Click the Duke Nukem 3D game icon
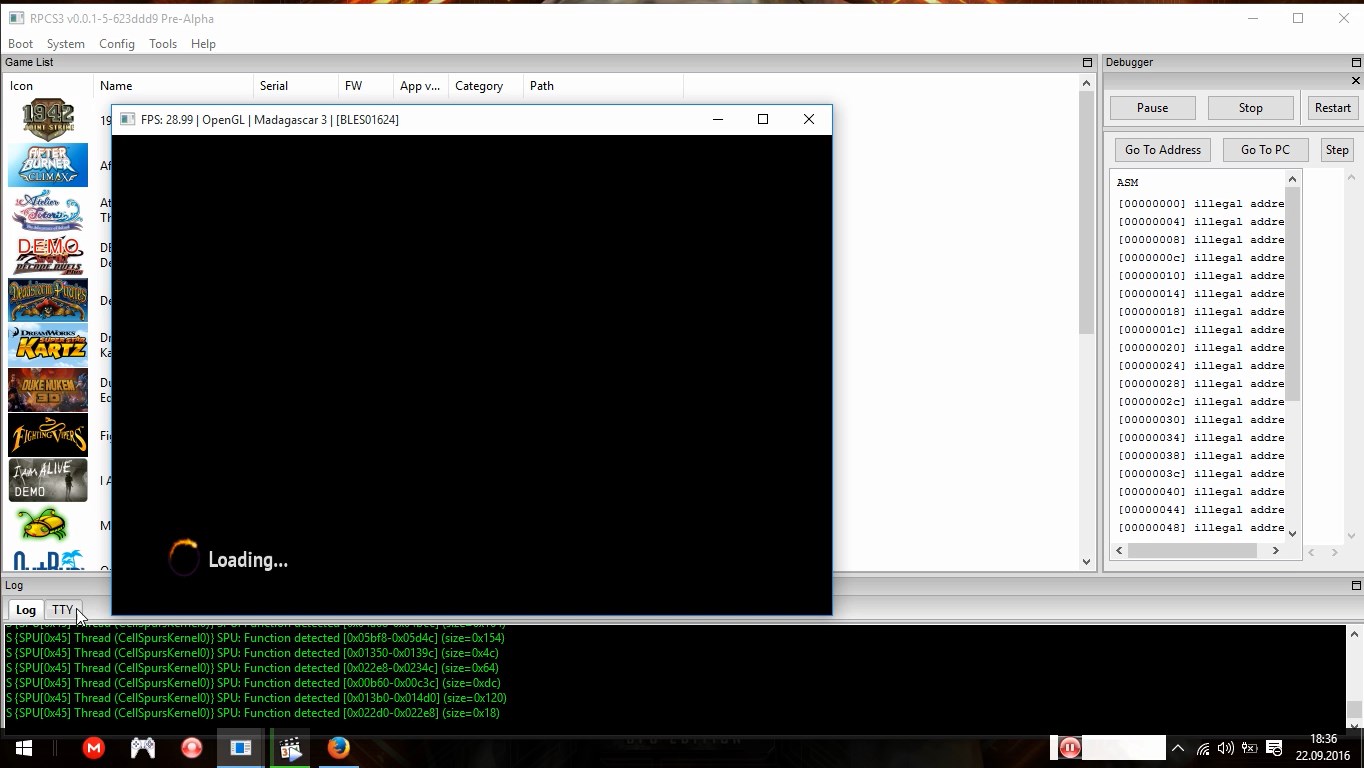The width and height of the screenshot is (1364, 768). [48, 390]
